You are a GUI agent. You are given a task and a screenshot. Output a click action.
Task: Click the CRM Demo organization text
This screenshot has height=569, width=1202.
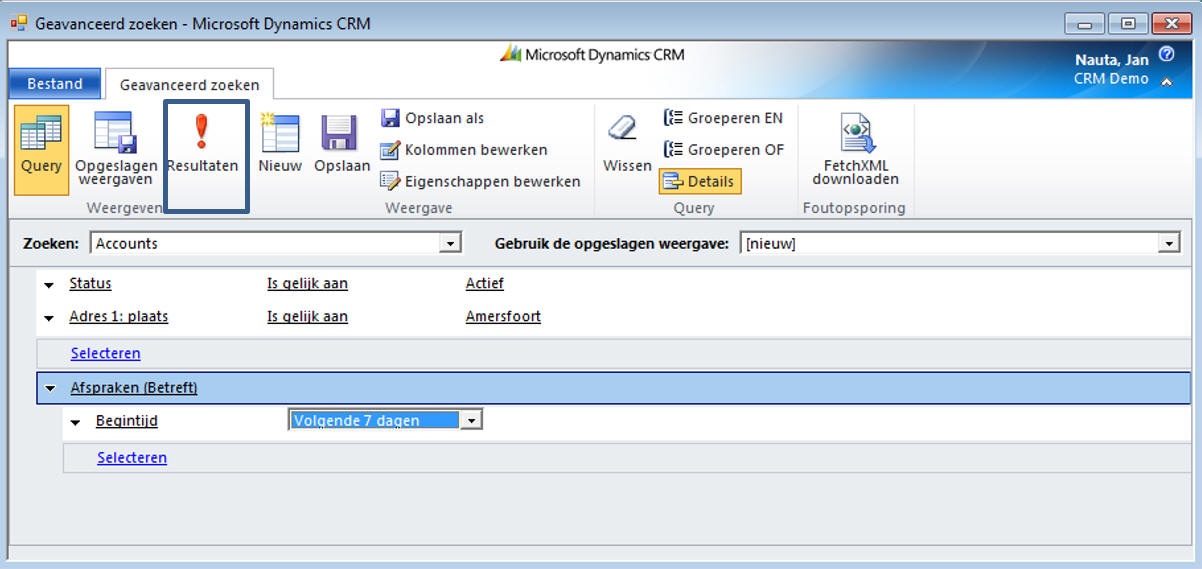pyautogui.click(x=1111, y=79)
